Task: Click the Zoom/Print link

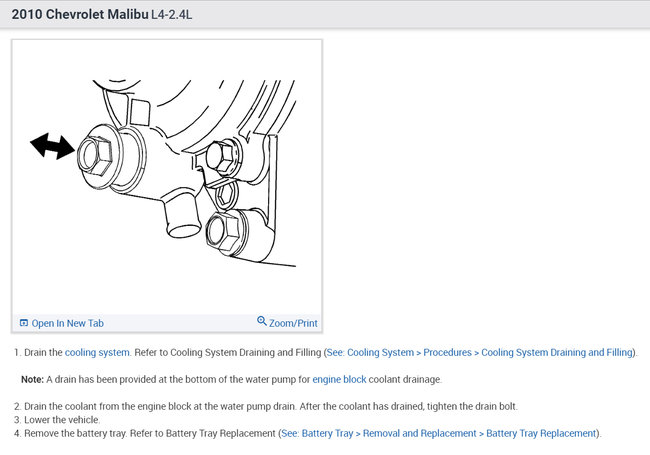Action: pyautogui.click(x=293, y=323)
